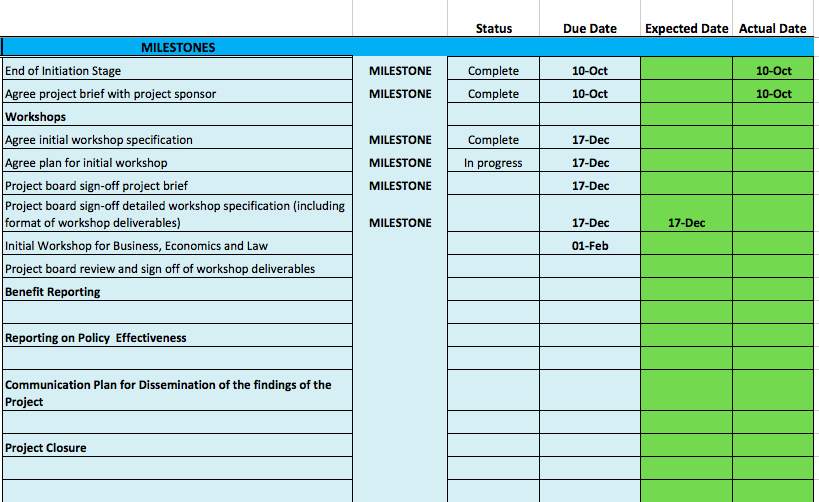Click the Due Date column header
This screenshot has width=819, height=502.
coord(589,29)
